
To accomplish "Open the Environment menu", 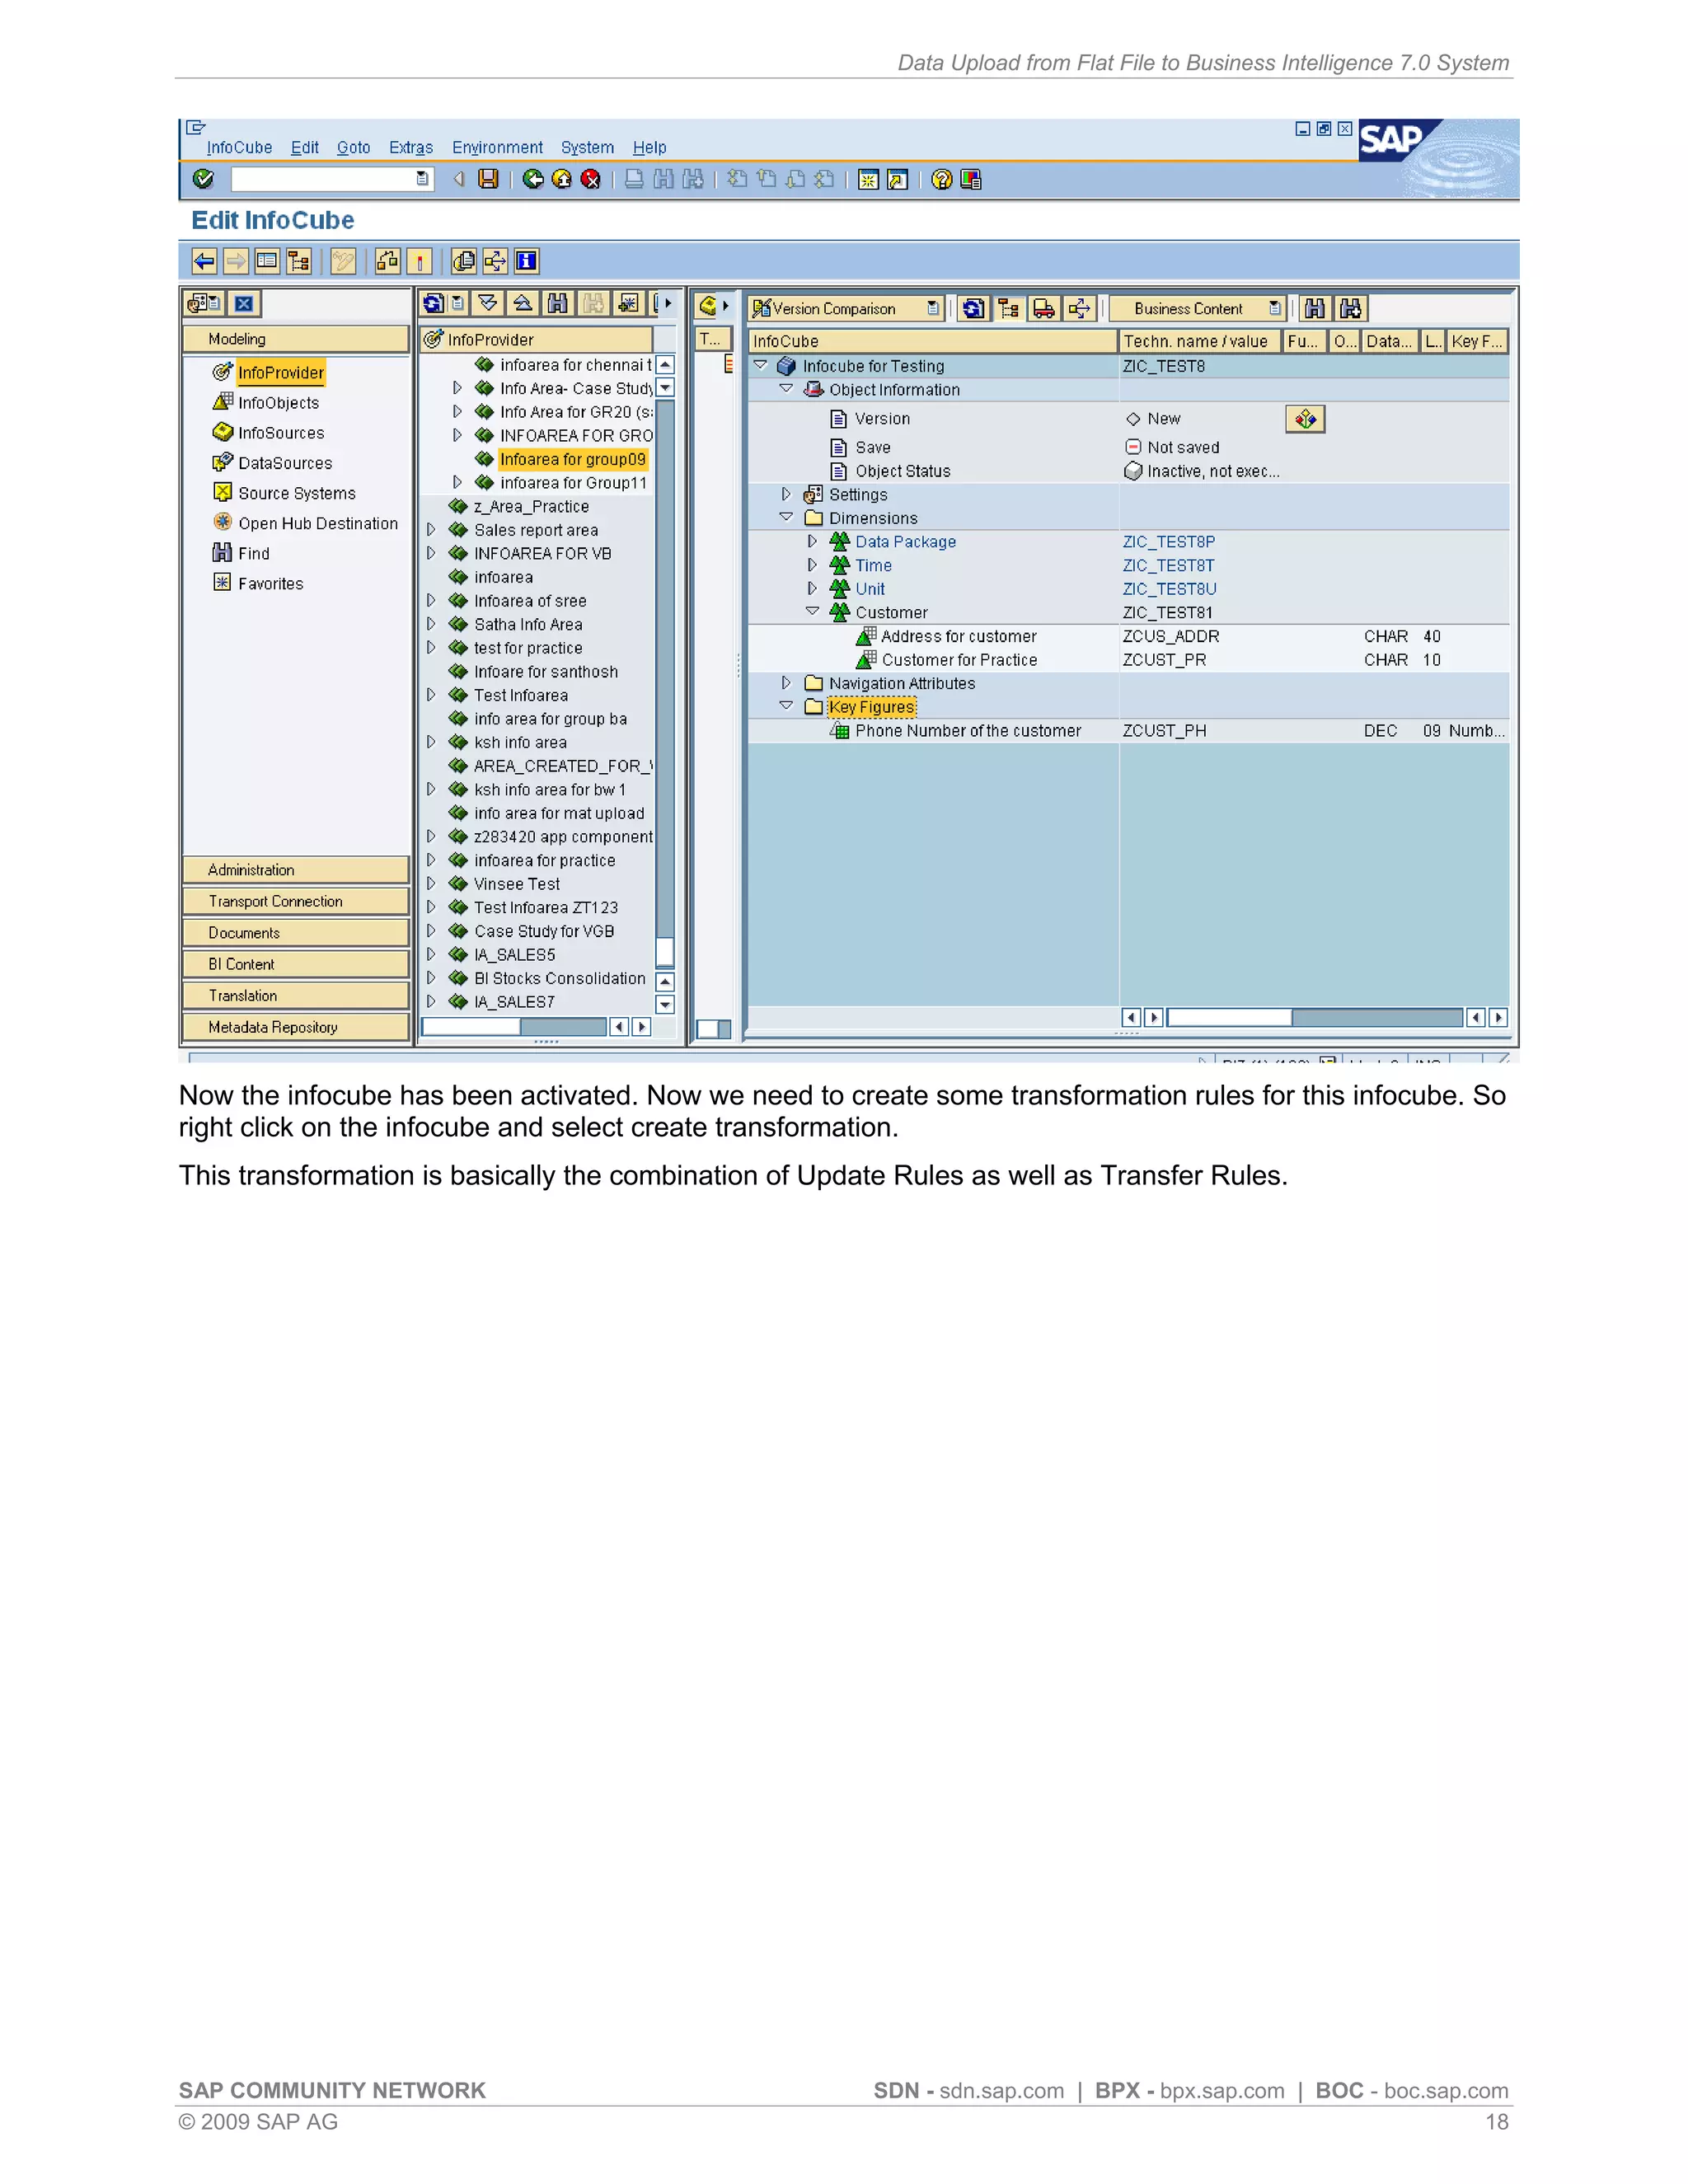I will [497, 148].
